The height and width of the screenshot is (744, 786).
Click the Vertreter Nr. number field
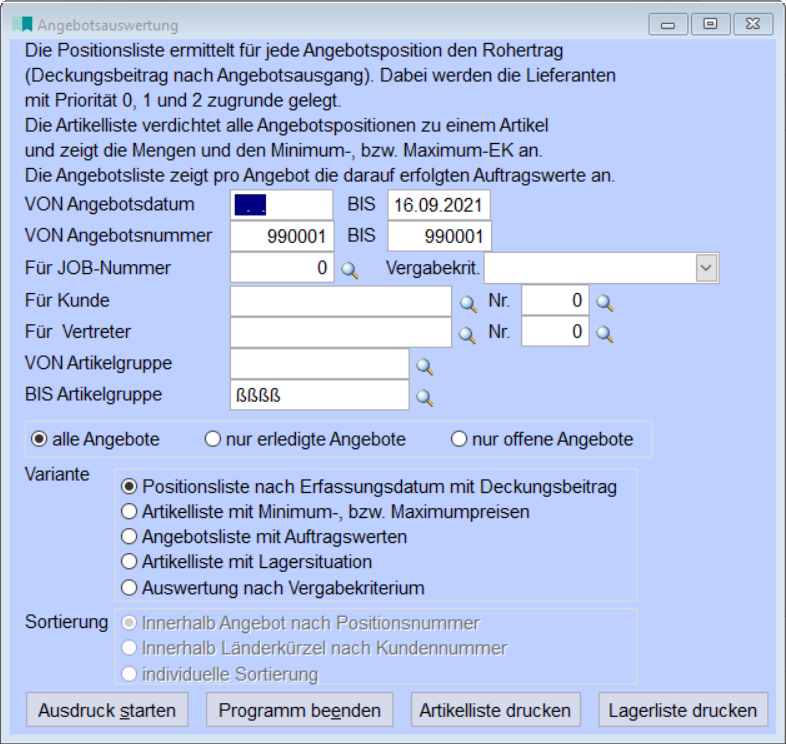click(555, 332)
